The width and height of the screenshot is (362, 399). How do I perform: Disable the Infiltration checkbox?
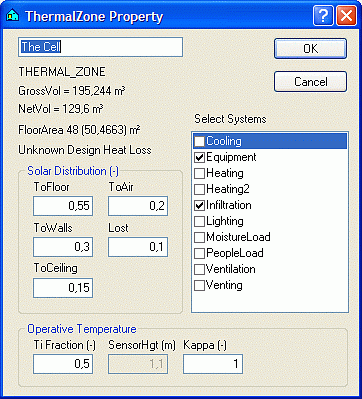[x=199, y=205]
